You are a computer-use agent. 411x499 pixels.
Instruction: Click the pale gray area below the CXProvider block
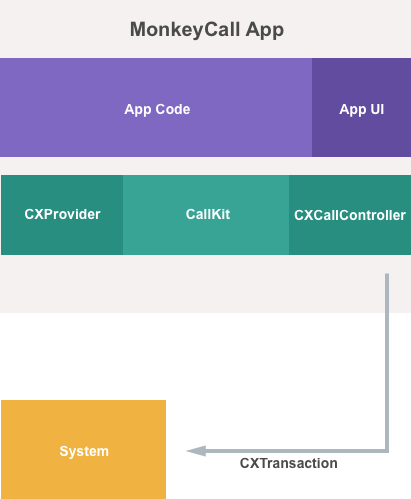pyautogui.click(x=62, y=283)
